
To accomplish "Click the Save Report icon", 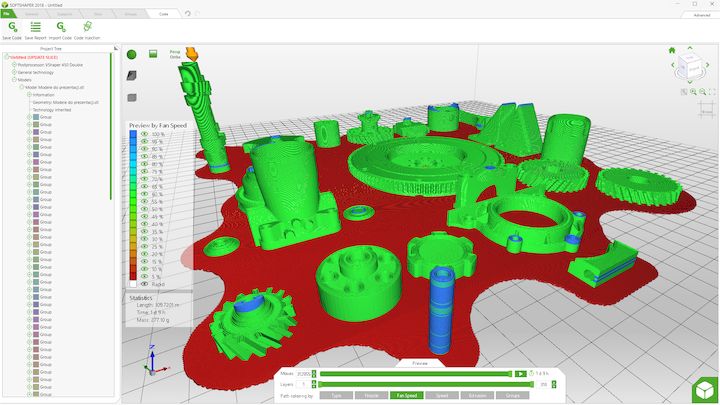I will pyautogui.click(x=35, y=27).
